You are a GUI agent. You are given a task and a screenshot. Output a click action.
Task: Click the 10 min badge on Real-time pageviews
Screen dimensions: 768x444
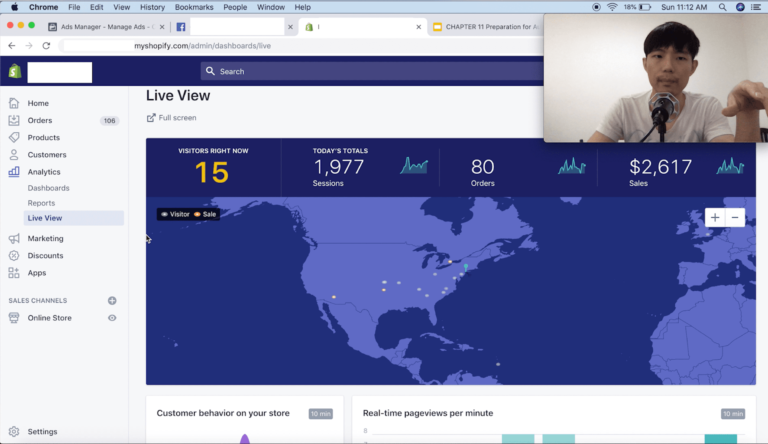coord(733,414)
